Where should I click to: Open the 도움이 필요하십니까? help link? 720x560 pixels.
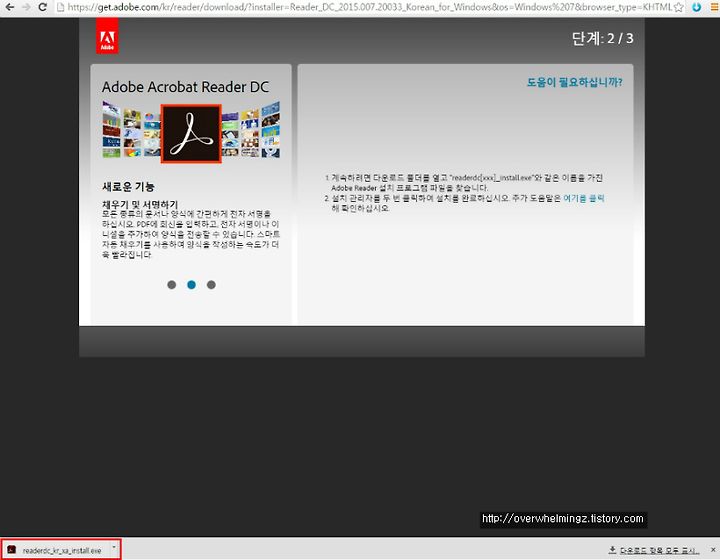tap(574, 82)
